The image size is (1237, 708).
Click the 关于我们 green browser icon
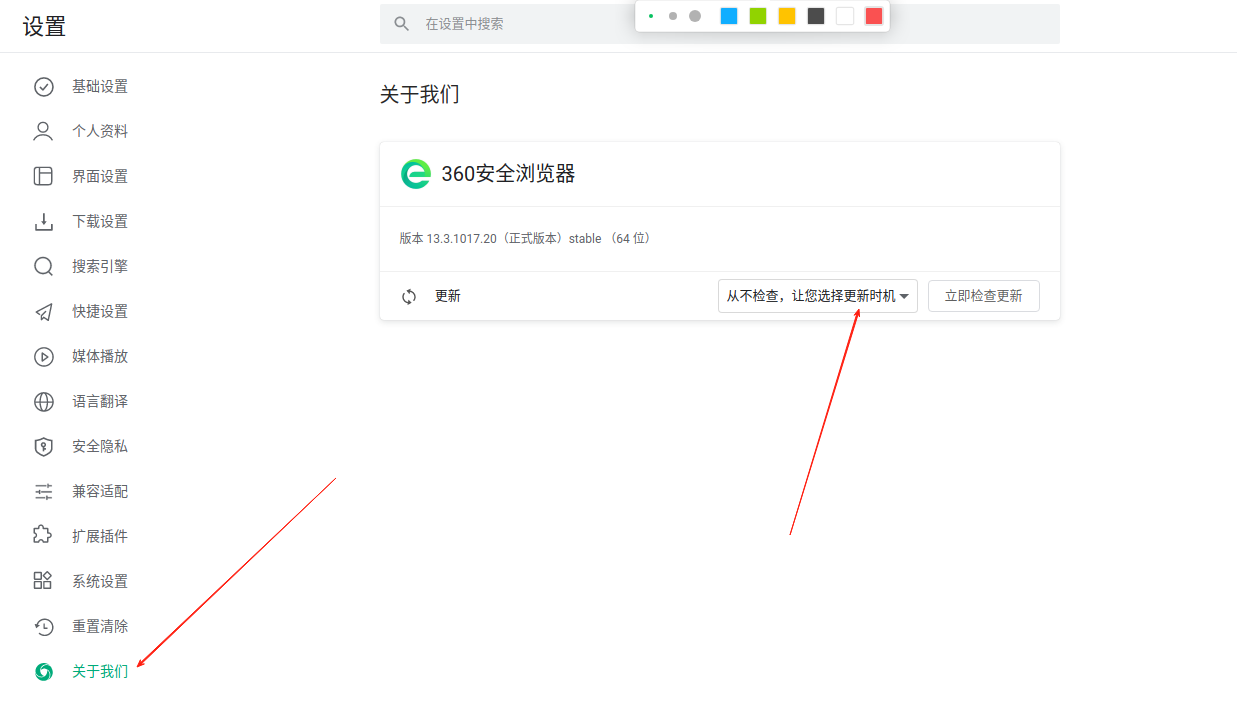(x=44, y=672)
